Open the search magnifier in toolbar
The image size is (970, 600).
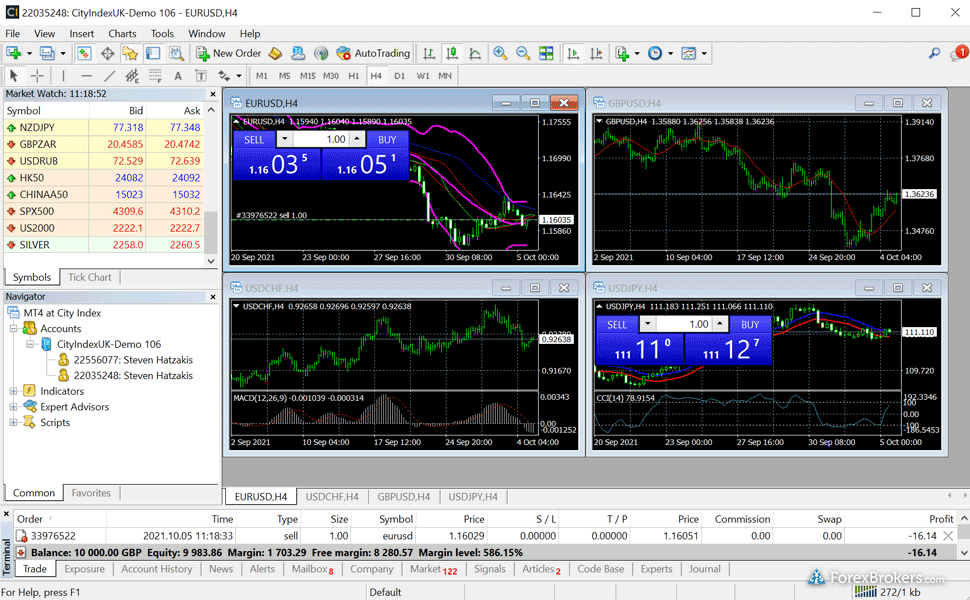[x=934, y=53]
